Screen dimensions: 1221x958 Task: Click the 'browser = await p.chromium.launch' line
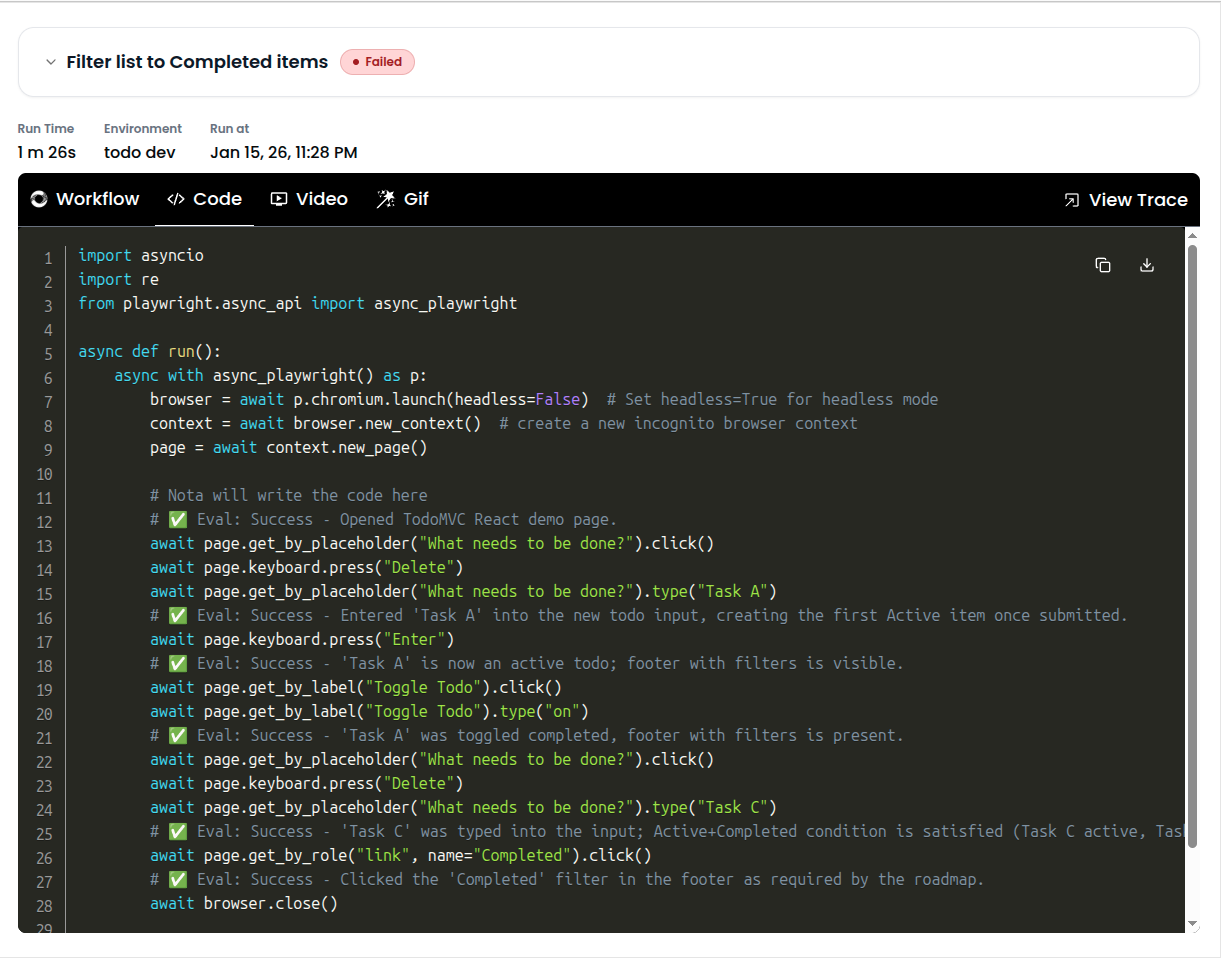[x=544, y=400]
